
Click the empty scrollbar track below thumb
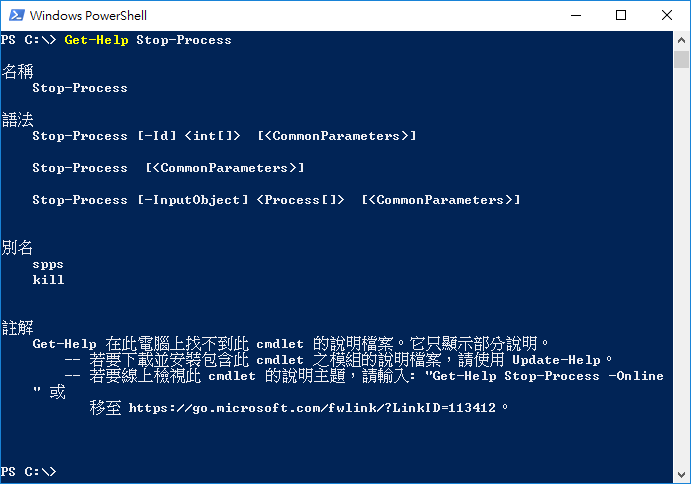[681, 264]
